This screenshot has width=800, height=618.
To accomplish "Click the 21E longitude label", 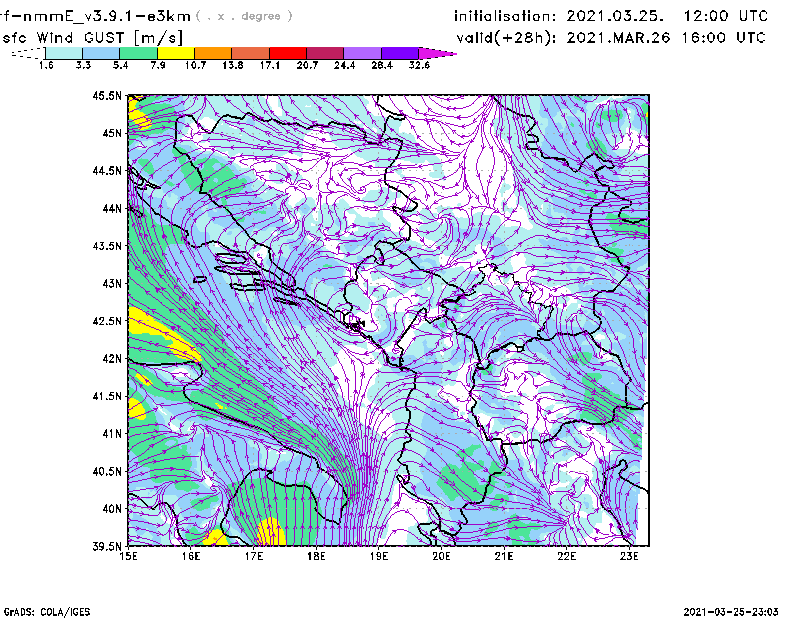I will (504, 556).
